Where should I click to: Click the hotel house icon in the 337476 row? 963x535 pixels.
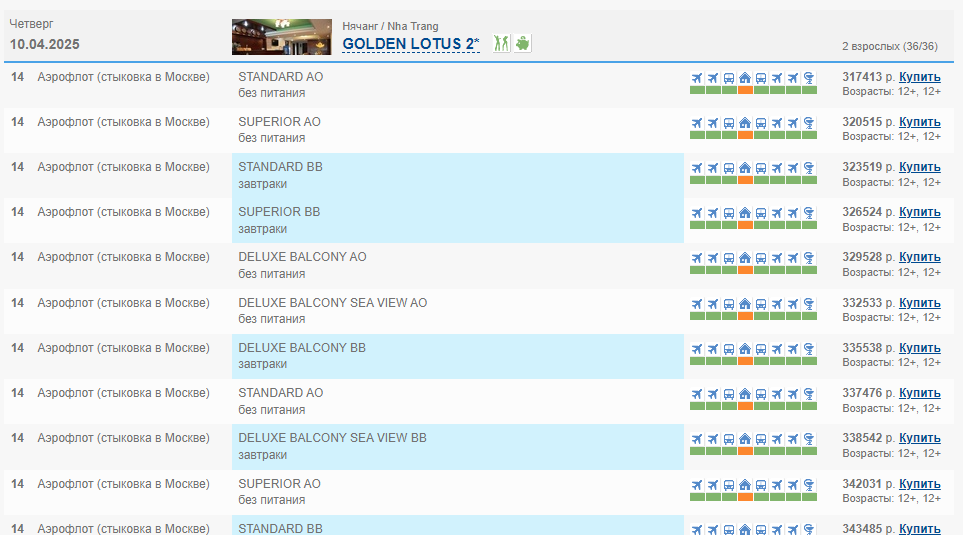[745, 394]
